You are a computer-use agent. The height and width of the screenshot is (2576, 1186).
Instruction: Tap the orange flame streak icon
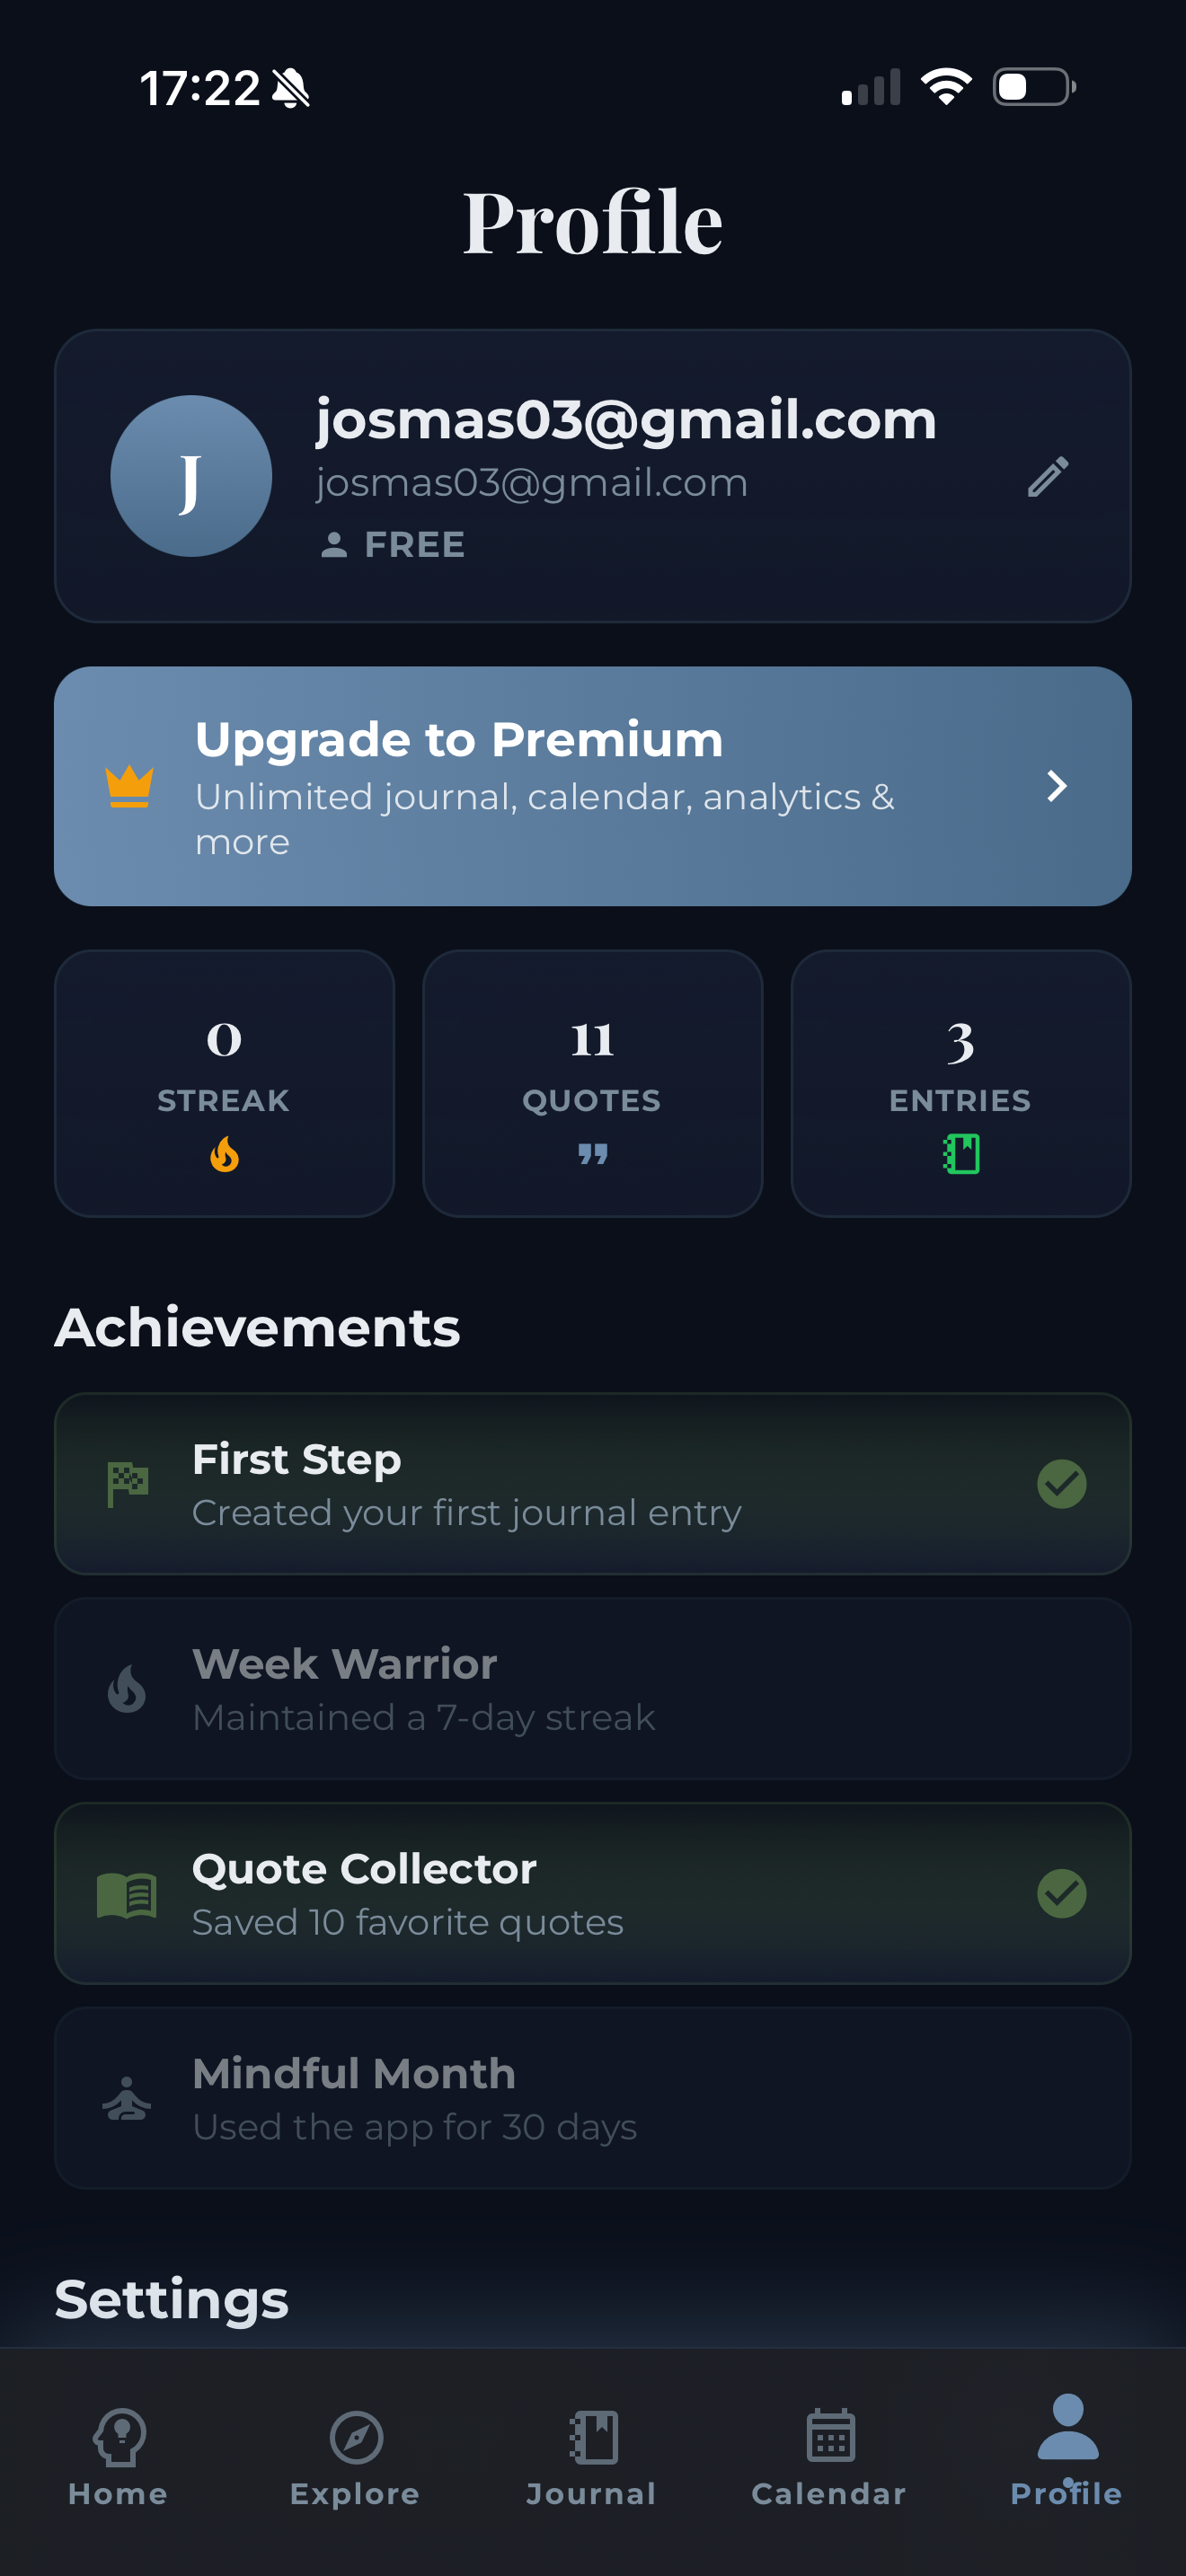(x=224, y=1154)
